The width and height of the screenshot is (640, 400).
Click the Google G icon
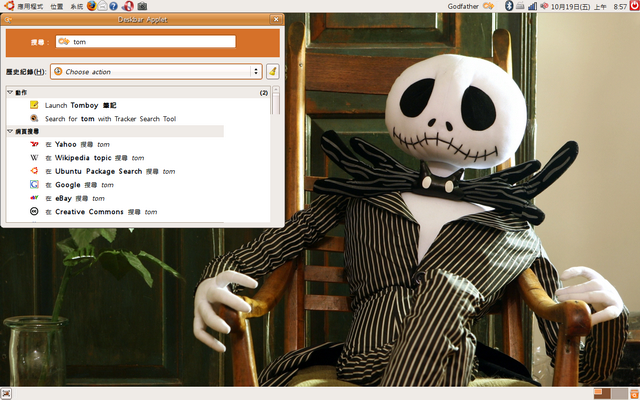(x=34, y=184)
